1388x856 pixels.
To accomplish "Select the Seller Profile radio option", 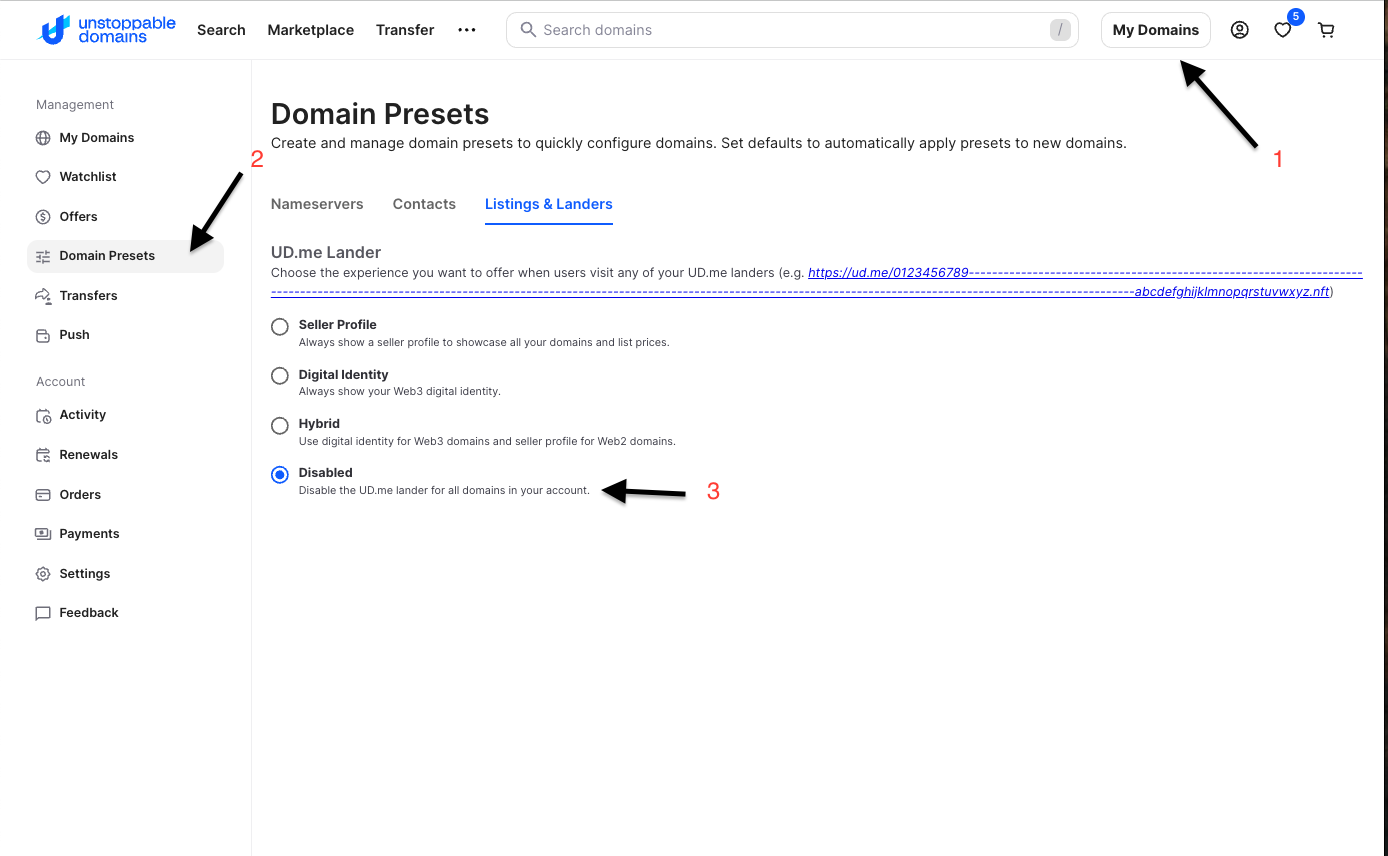I will 280,326.
